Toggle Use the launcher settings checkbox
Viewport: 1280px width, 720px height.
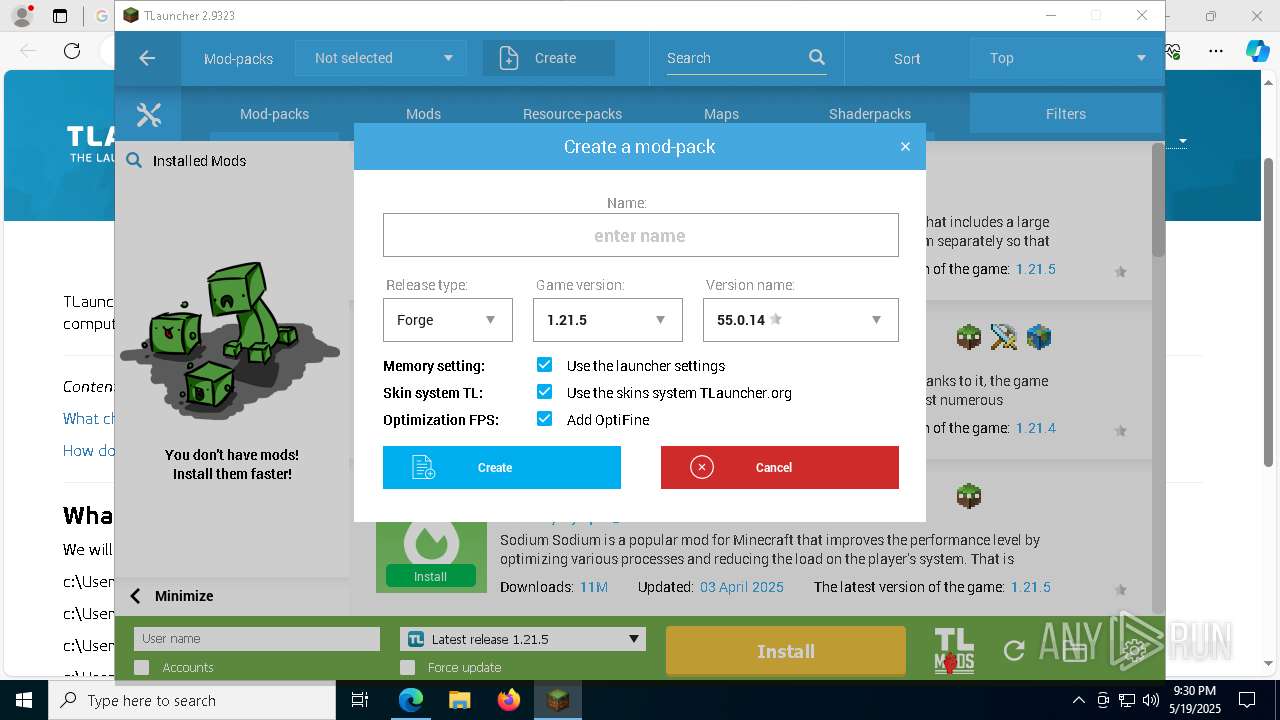544,365
